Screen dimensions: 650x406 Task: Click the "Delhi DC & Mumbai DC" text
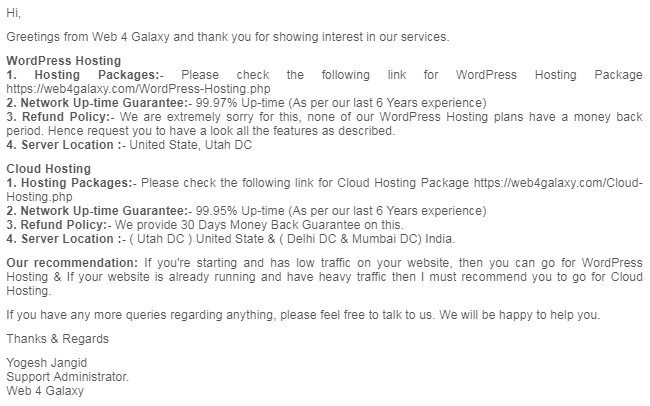click(352, 239)
